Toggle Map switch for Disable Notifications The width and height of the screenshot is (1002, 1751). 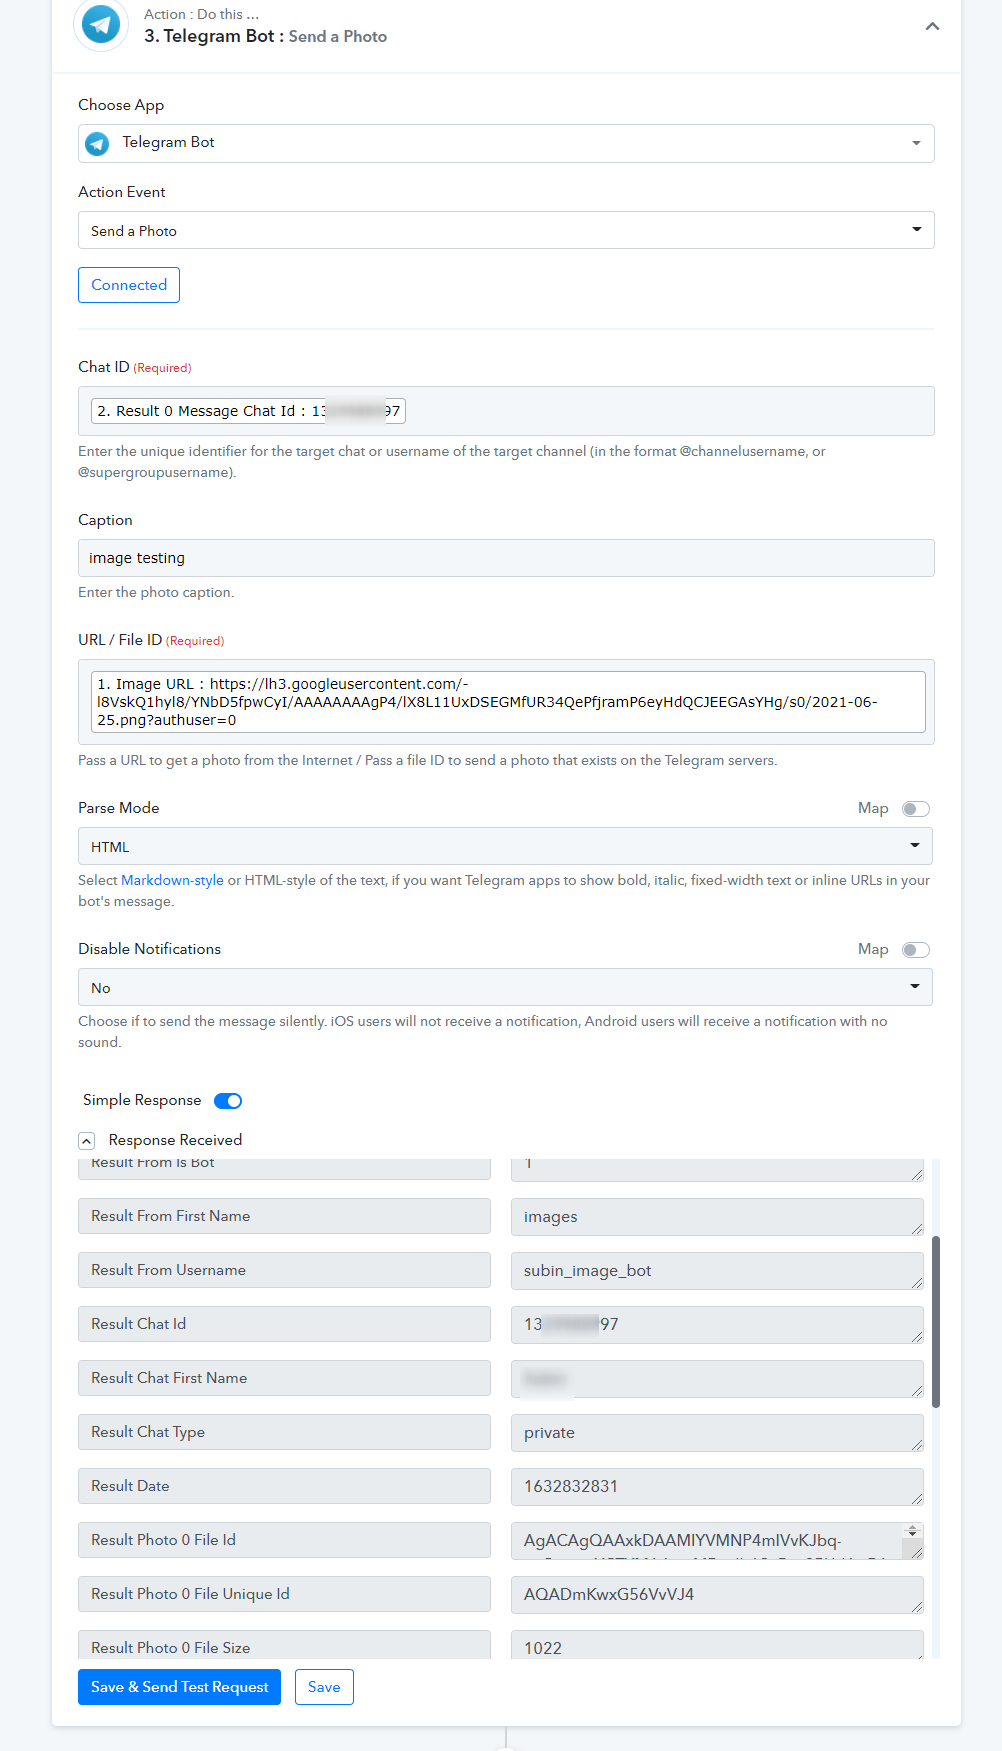tap(915, 950)
